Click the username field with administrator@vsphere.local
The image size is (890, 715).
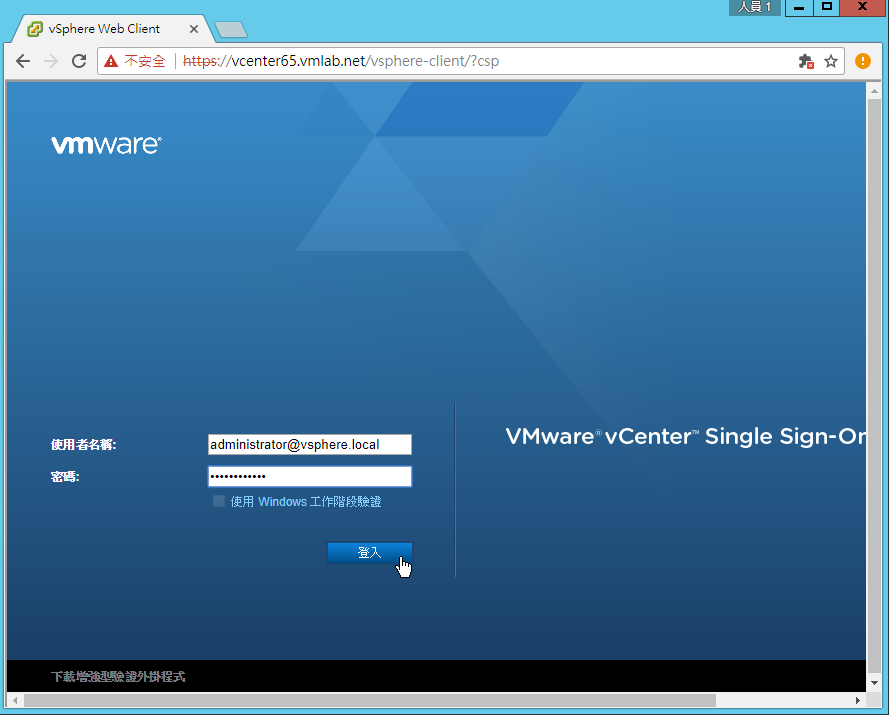[310, 444]
